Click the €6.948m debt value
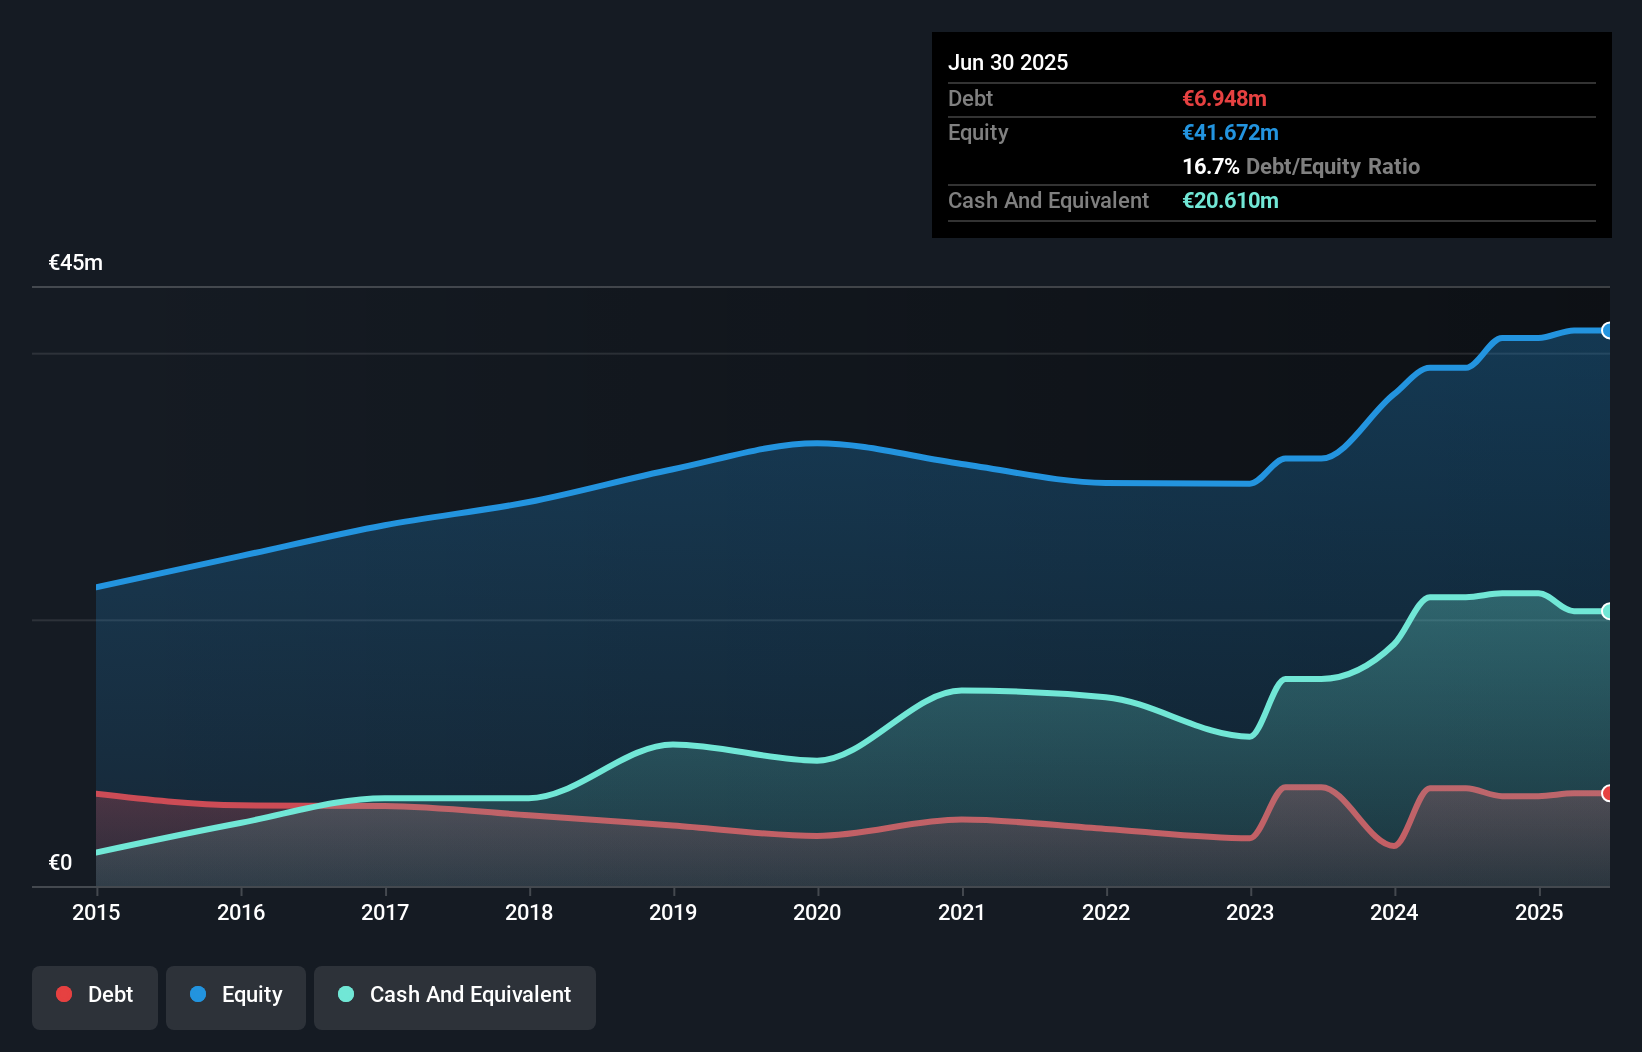 [1224, 98]
